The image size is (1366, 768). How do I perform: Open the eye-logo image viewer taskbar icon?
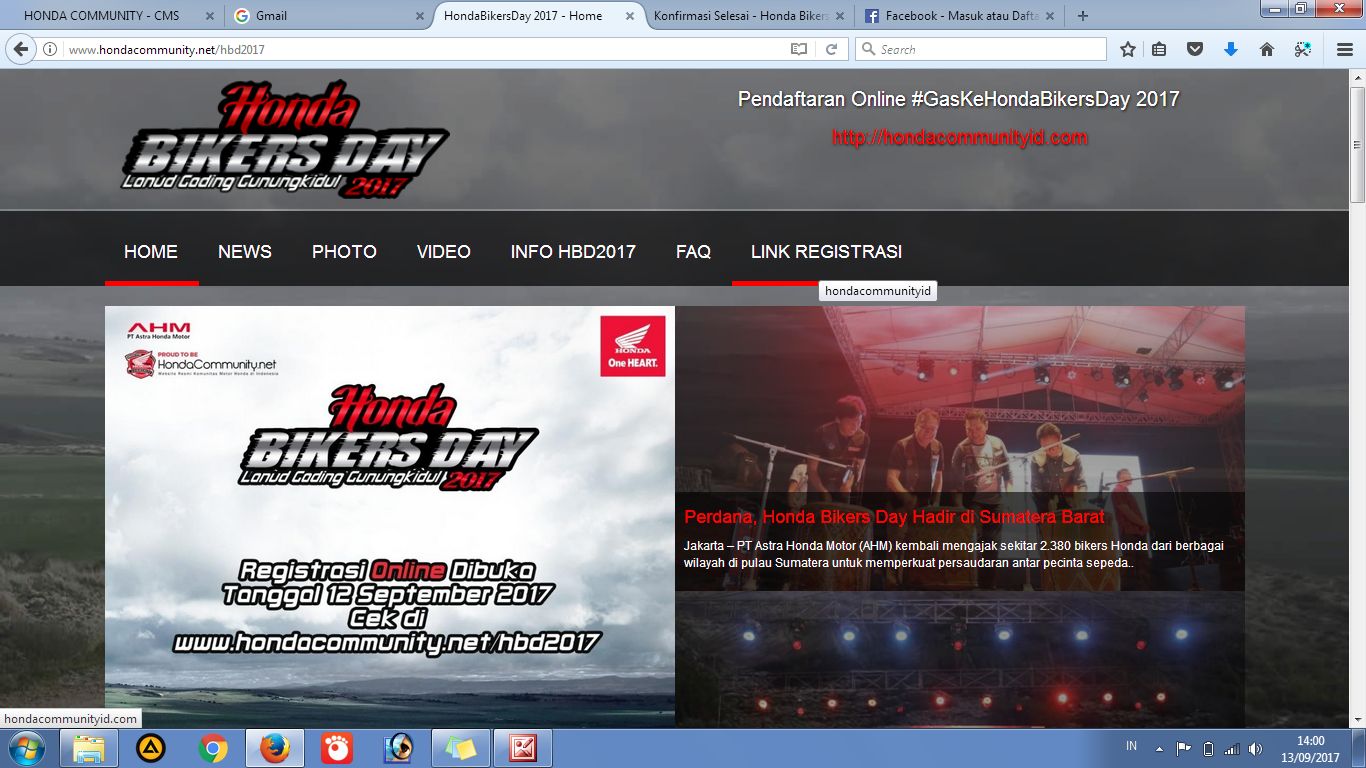399,748
